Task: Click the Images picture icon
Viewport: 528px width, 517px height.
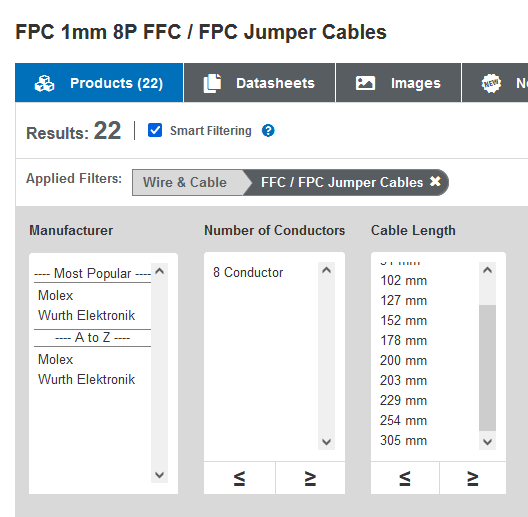Action: click(x=365, y=83)
